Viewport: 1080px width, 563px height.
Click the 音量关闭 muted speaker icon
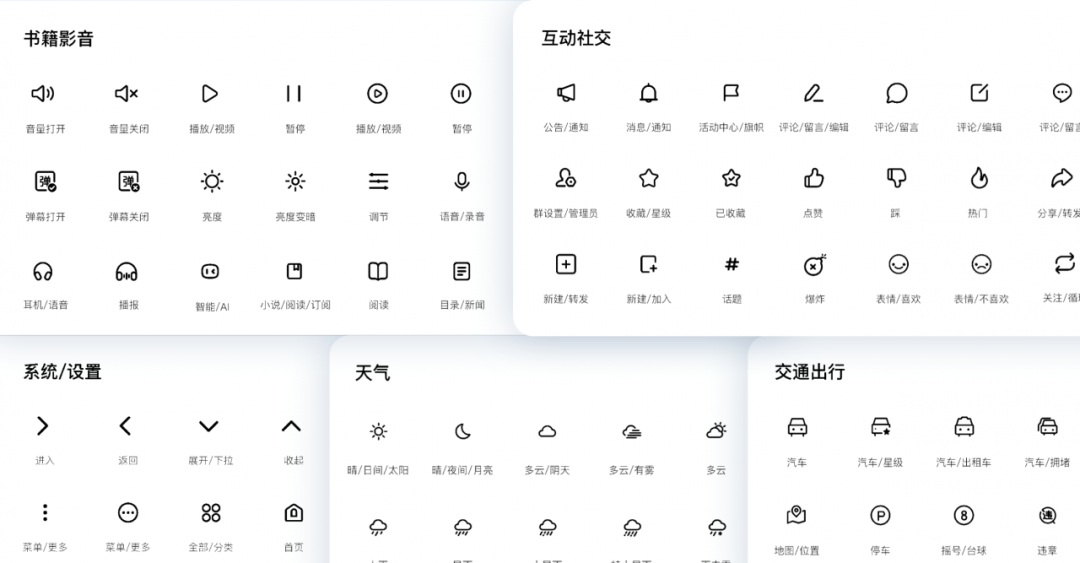click(x=127, y=94)
